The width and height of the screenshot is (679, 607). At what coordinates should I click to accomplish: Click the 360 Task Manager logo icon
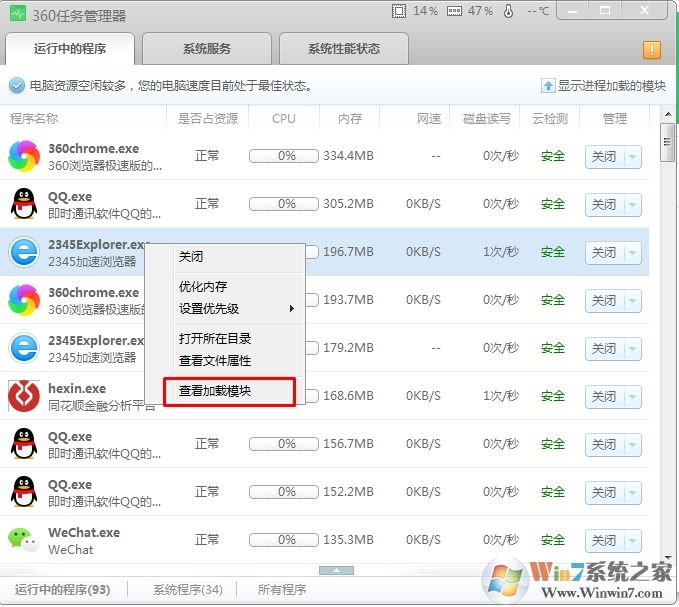coord(18,14)
